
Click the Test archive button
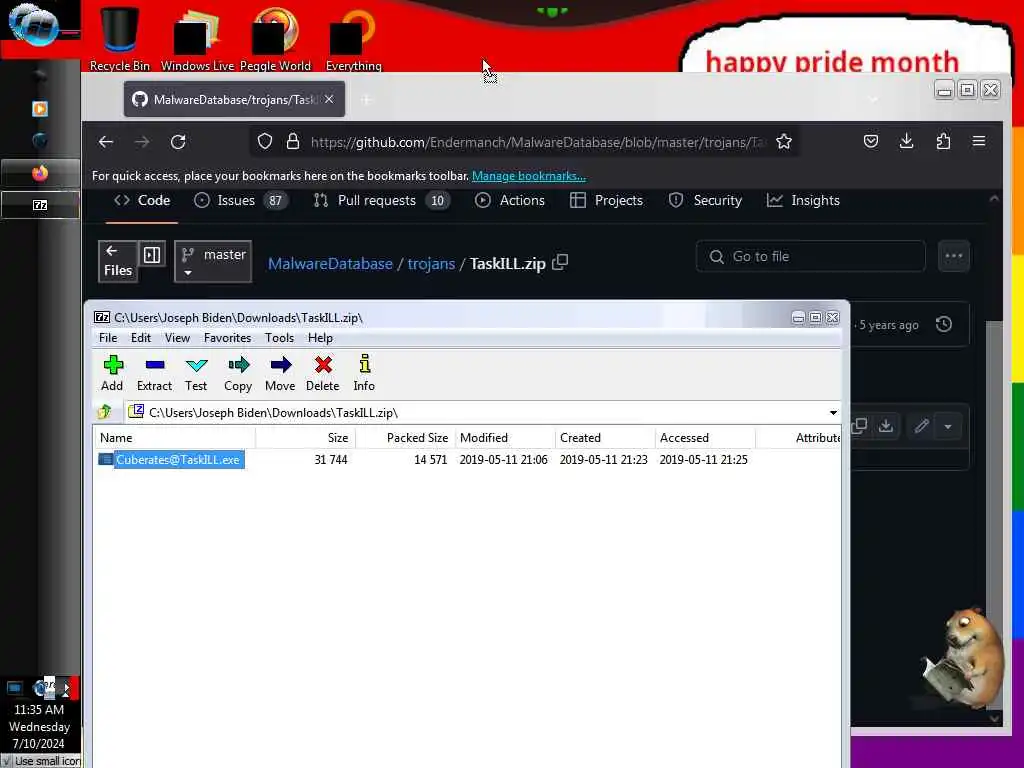pyautogui.click(x=196, y=373)
